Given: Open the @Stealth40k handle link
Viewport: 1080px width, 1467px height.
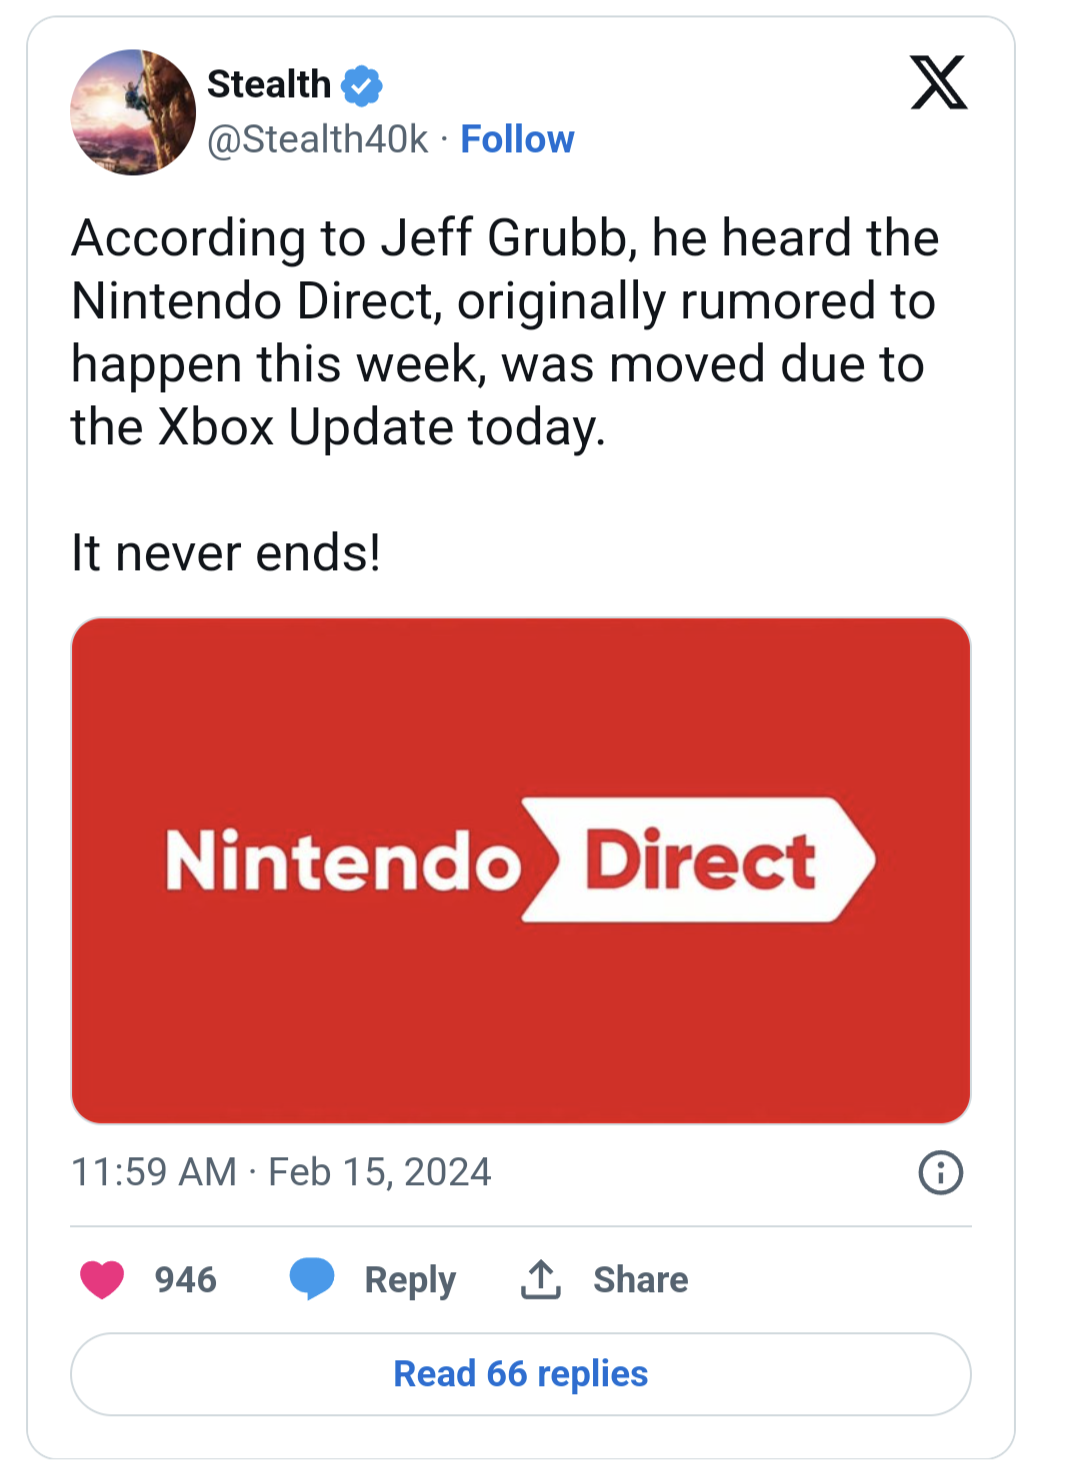Looking at the screenshot, I should point(317,139).
